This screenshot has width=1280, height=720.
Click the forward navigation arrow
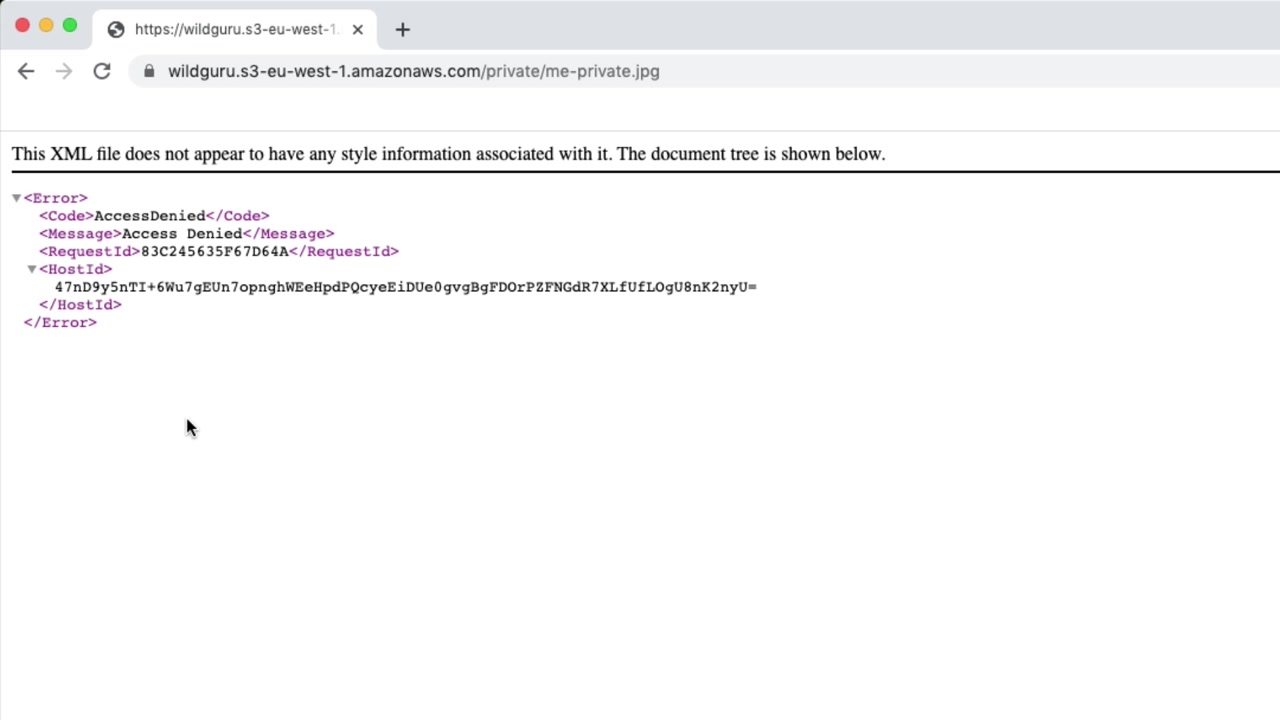tap(64, 71)
